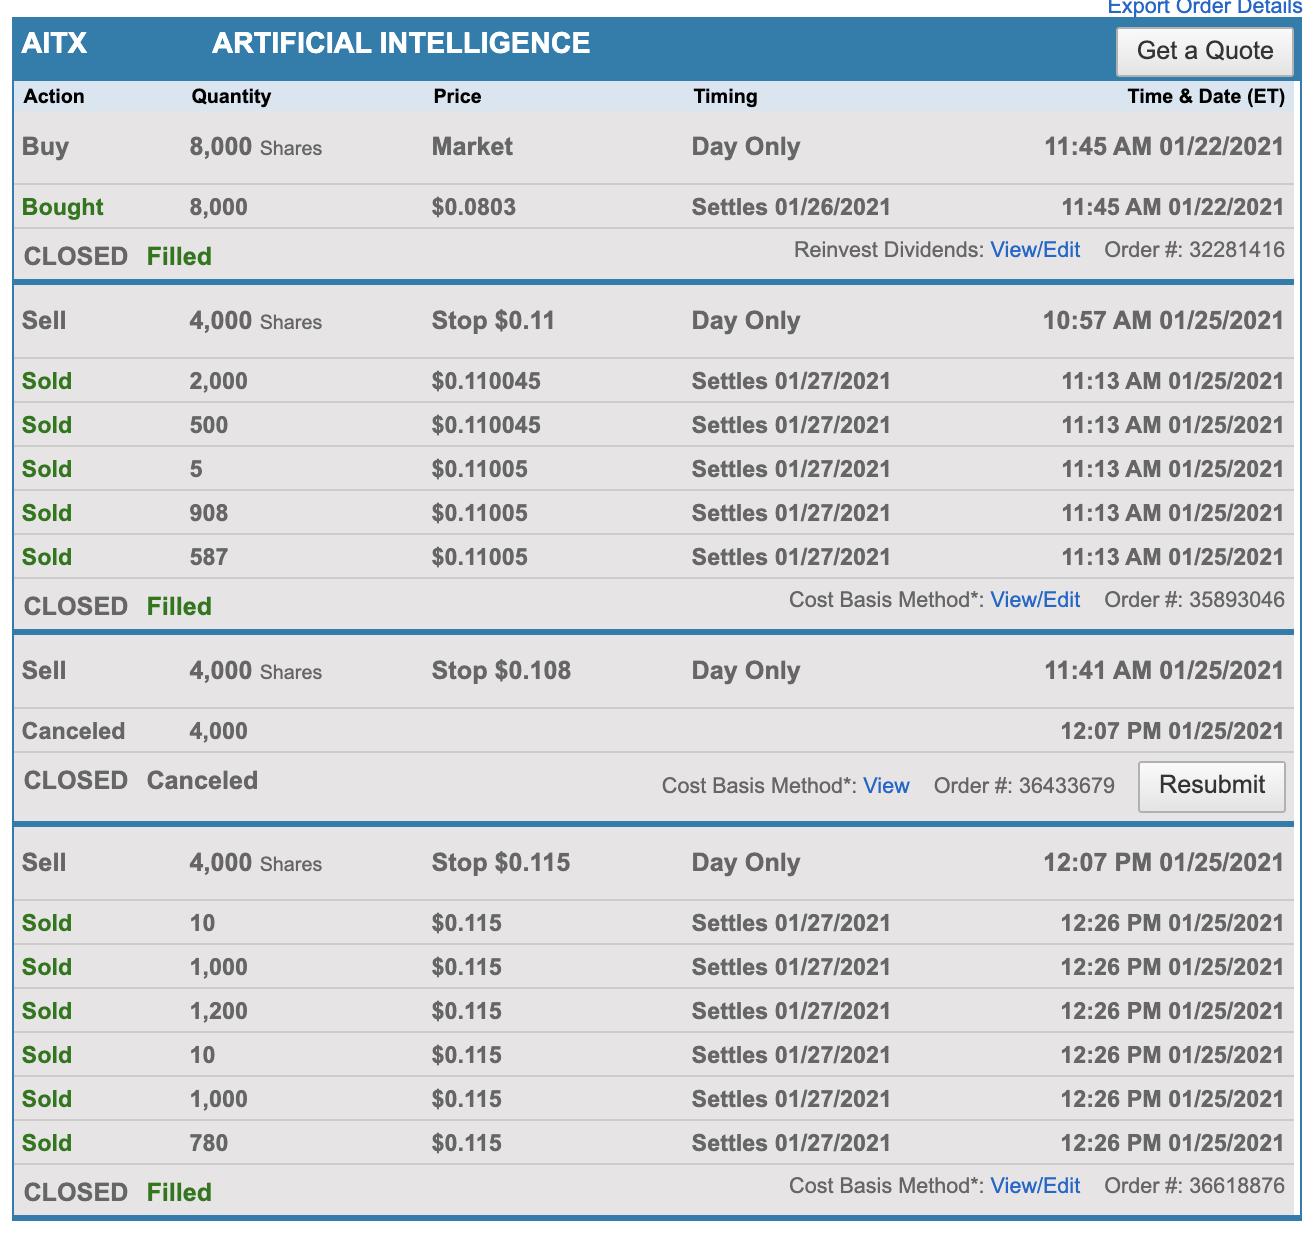
Task: Click the Stop $0.11 sell order price
Action: [x=493, y=321]
